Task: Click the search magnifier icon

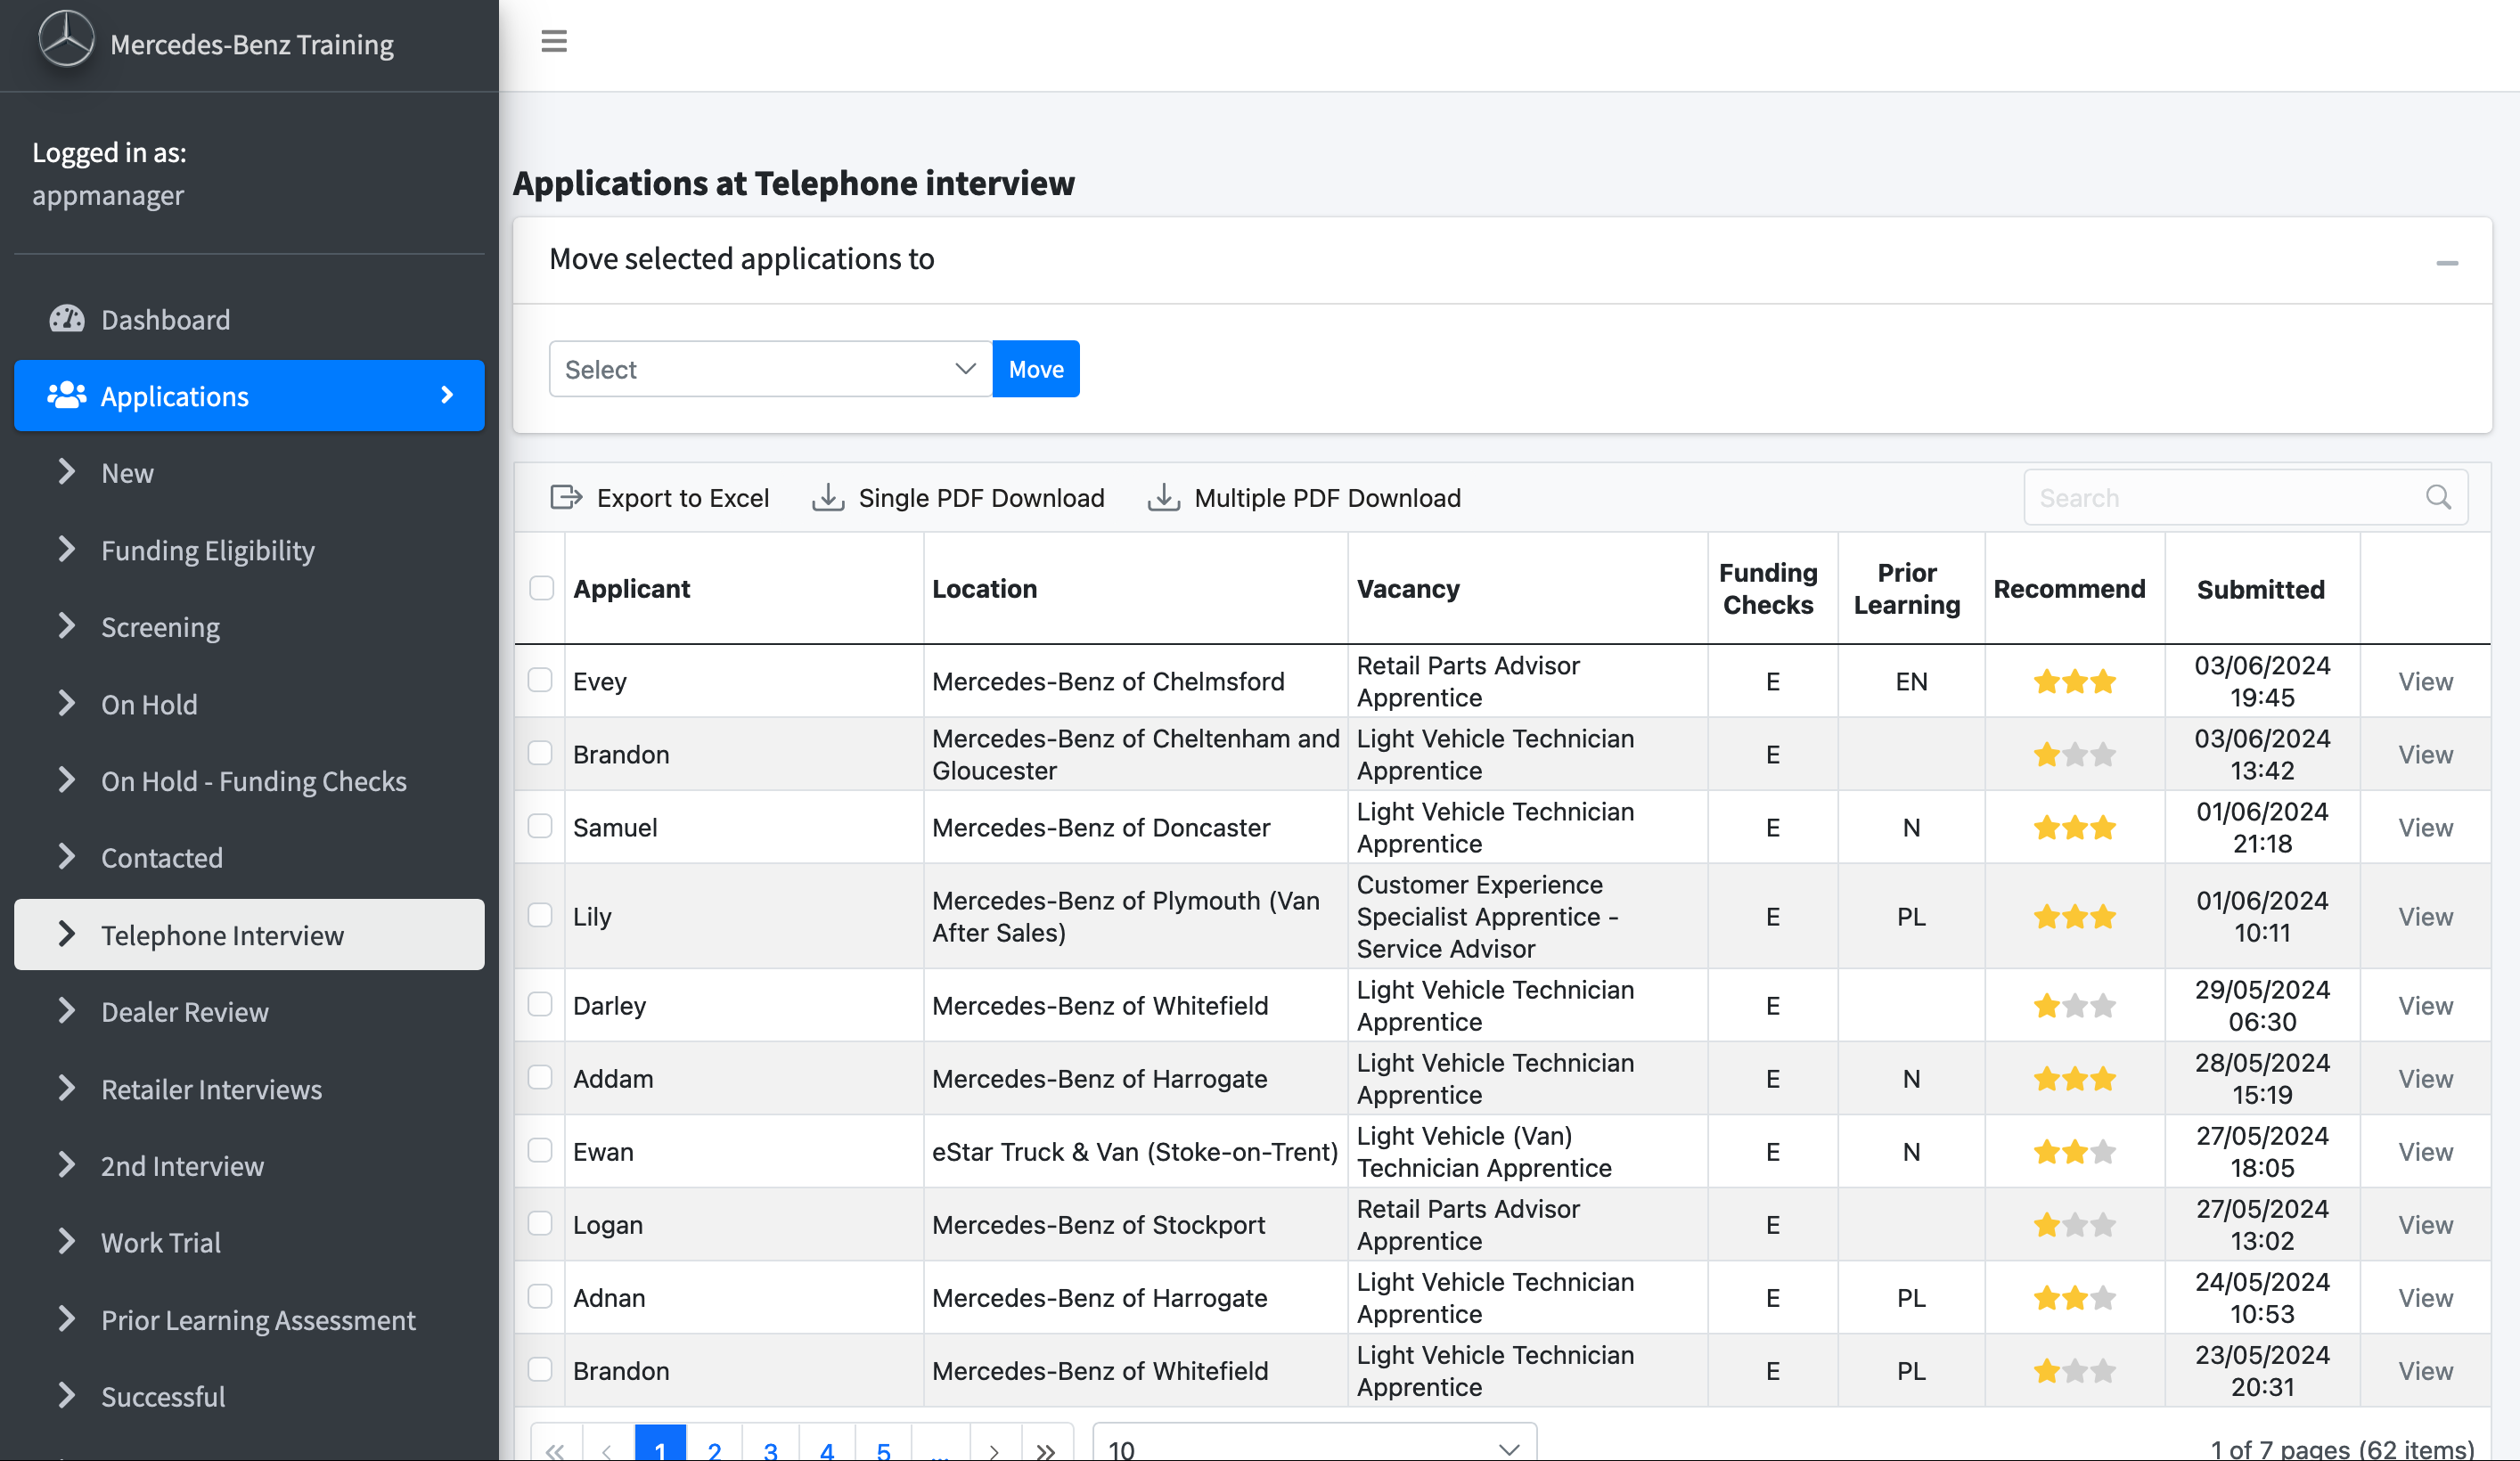Action: pos(2438,497)
